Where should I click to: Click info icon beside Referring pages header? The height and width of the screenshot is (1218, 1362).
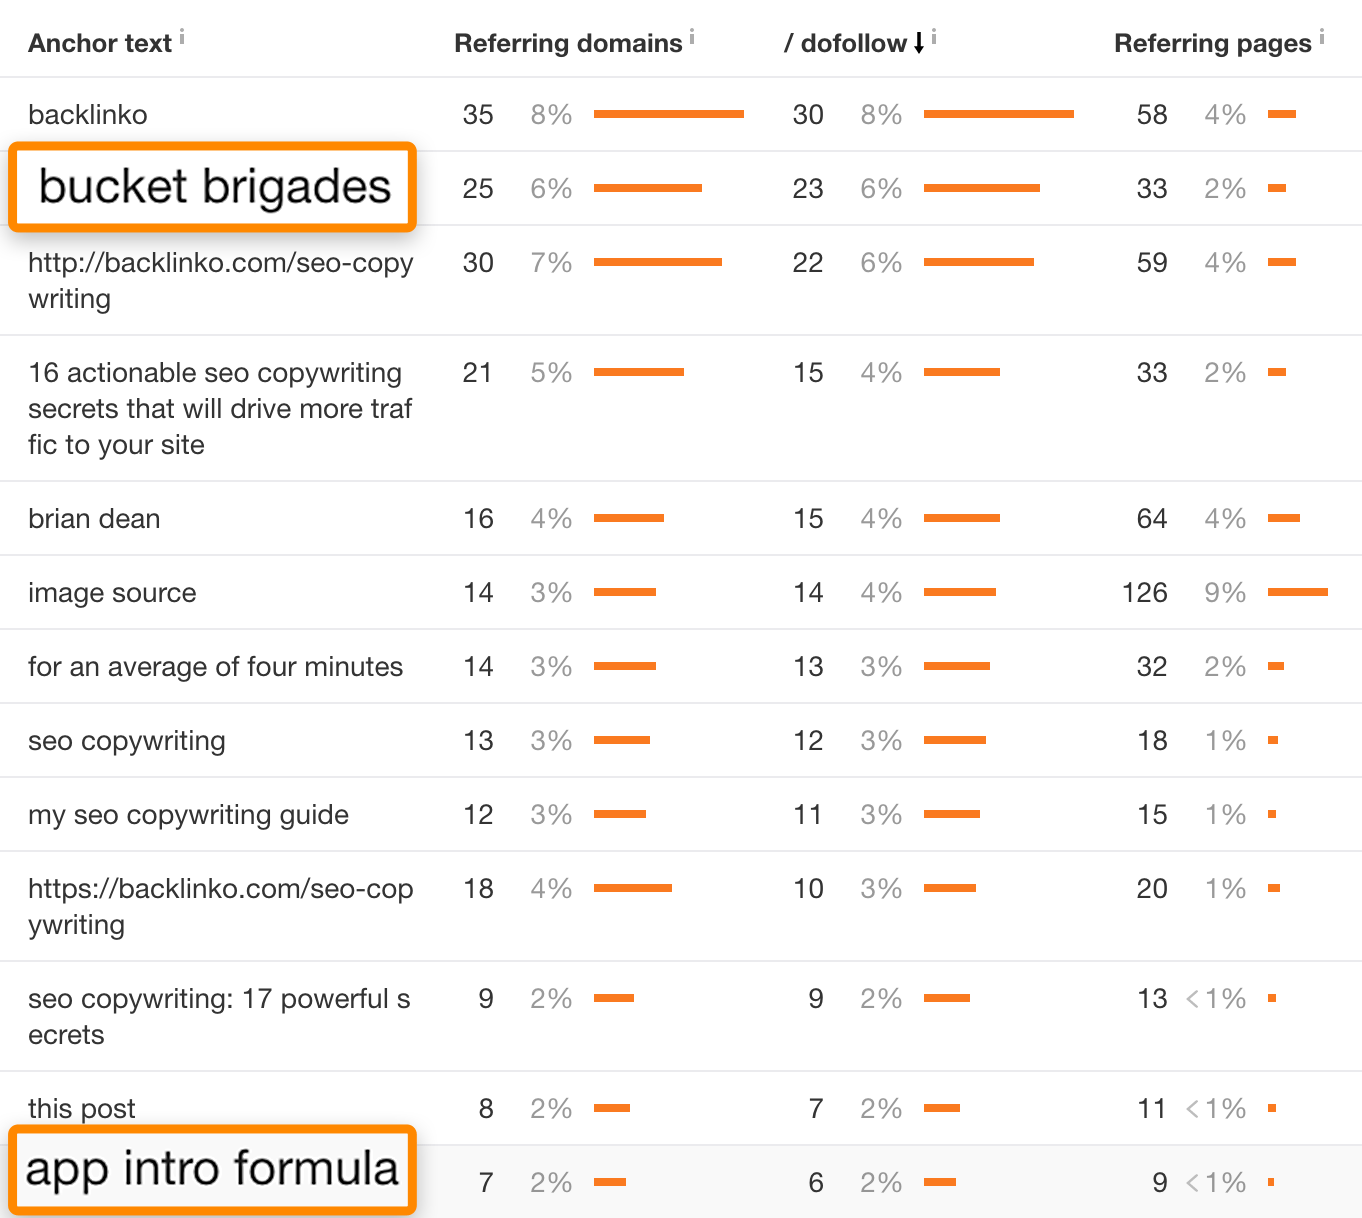tap(1322, 38)
